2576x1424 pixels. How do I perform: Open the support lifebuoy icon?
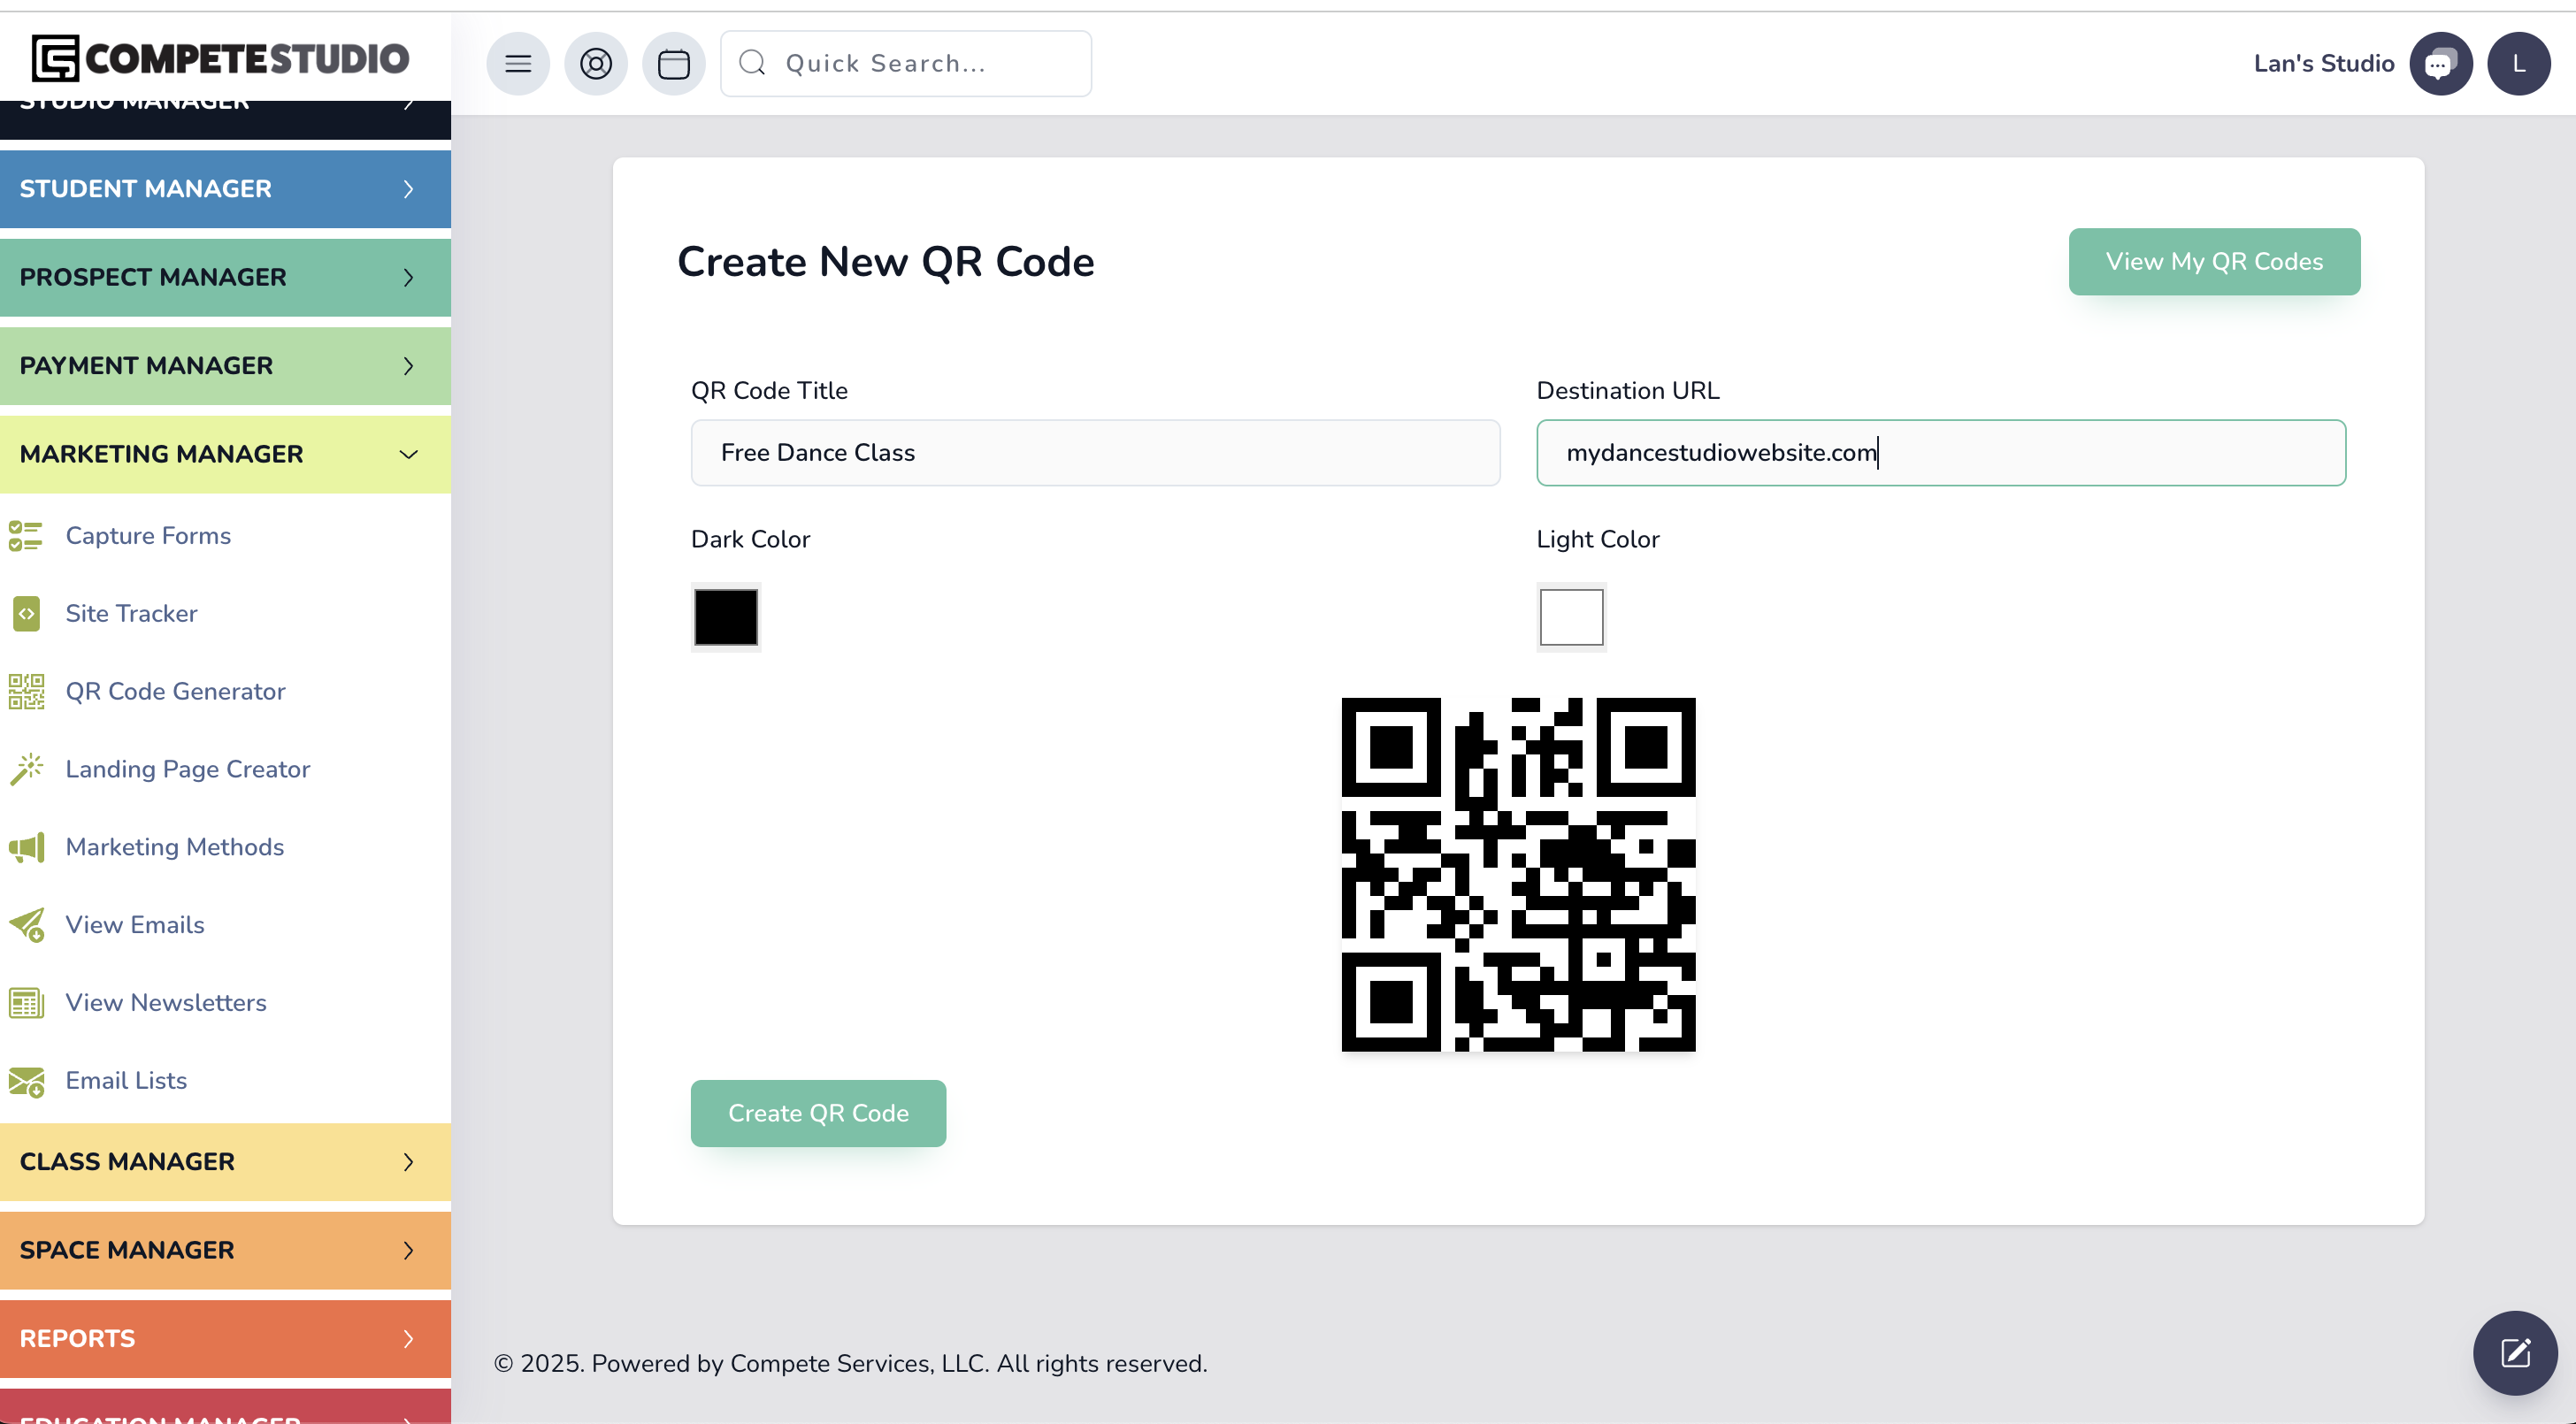pyautogui.click(x=596, y=63)
